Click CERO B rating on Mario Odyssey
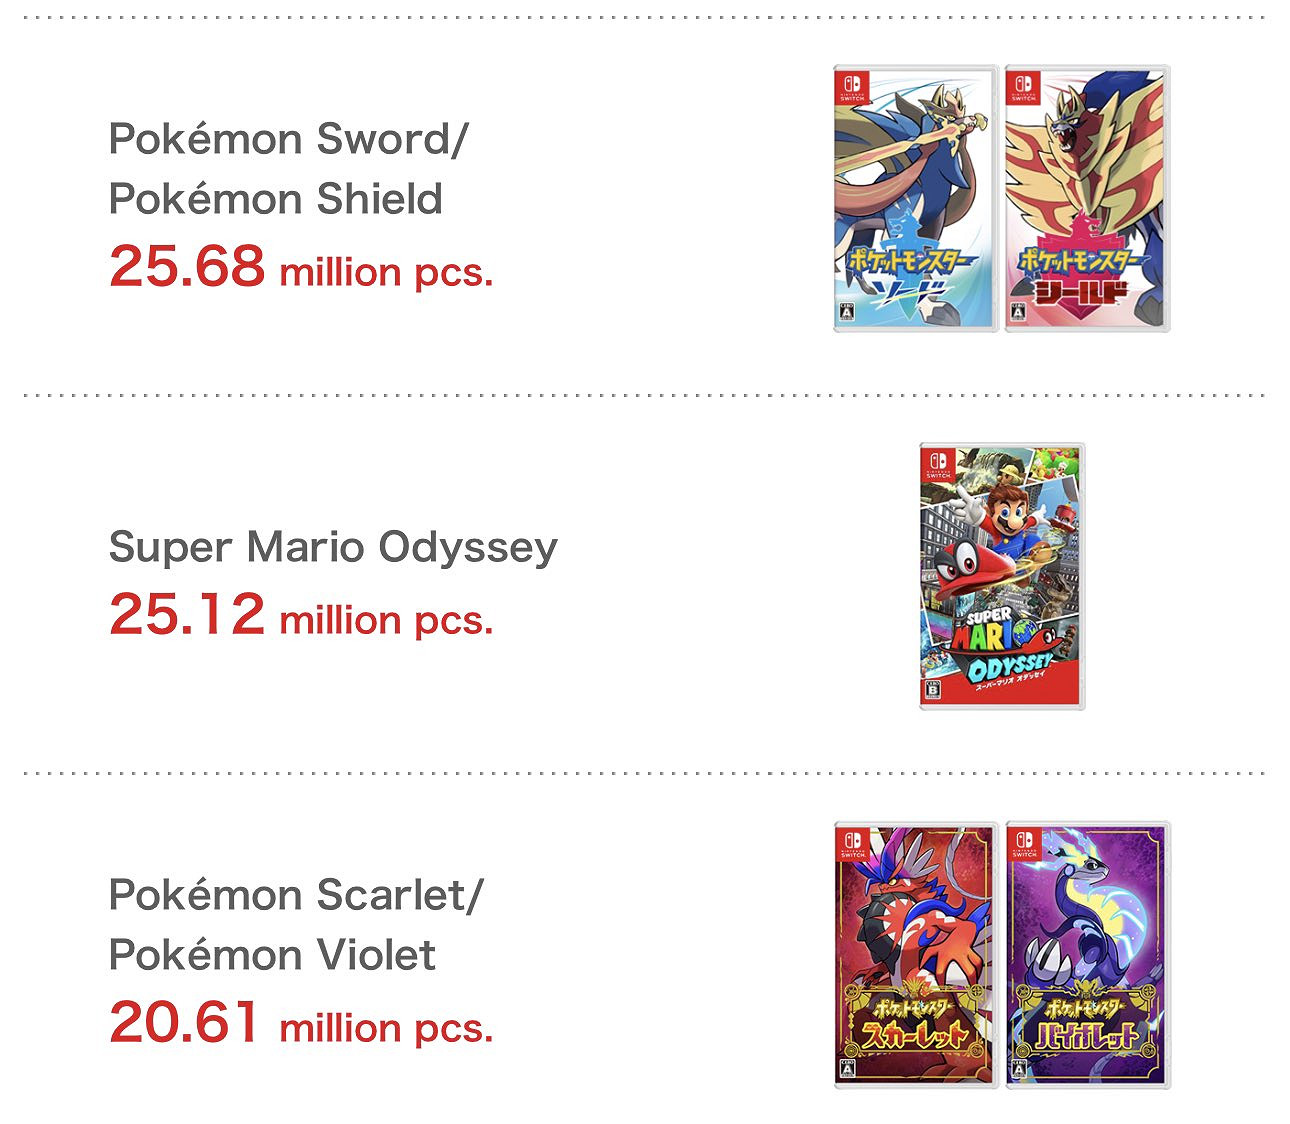1290x1124 pixels. pos(933,691)
